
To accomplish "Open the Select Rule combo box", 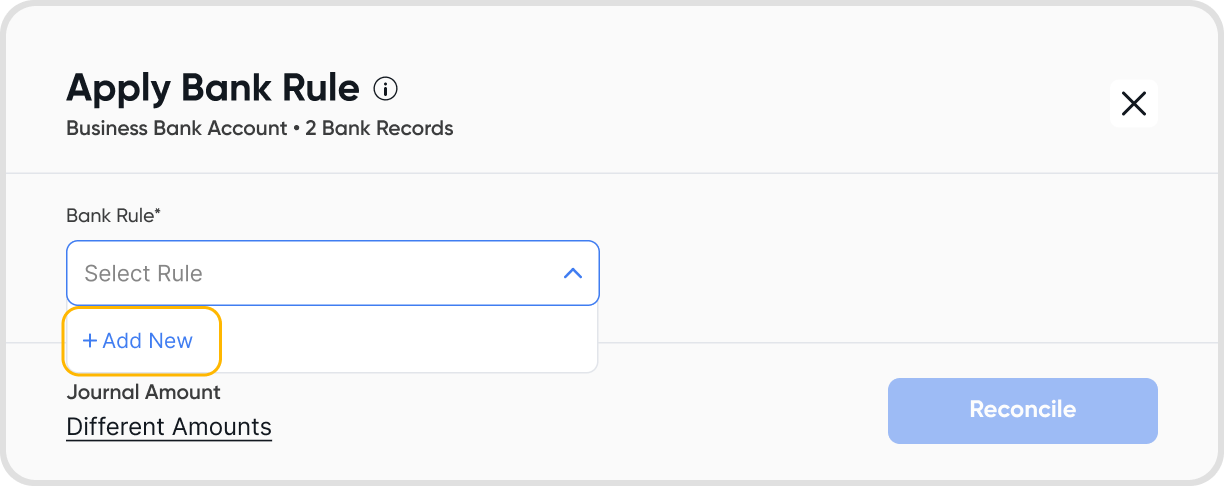I will pyautogui.click(x=333, y=273).
